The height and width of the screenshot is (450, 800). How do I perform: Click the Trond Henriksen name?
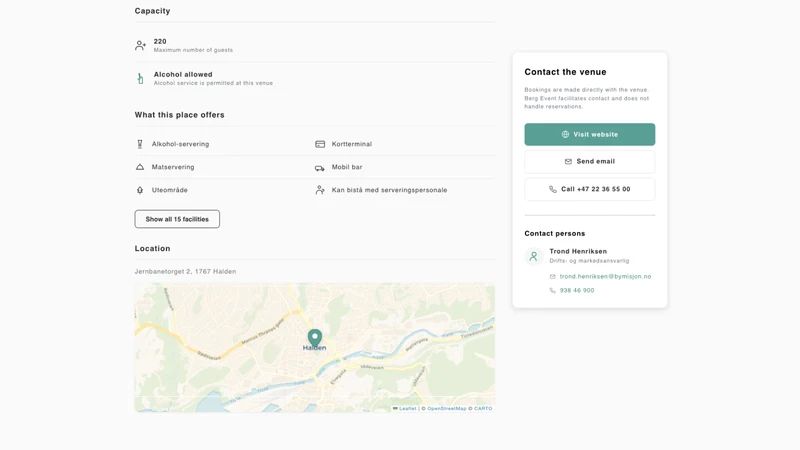click(x=578, y=251)
